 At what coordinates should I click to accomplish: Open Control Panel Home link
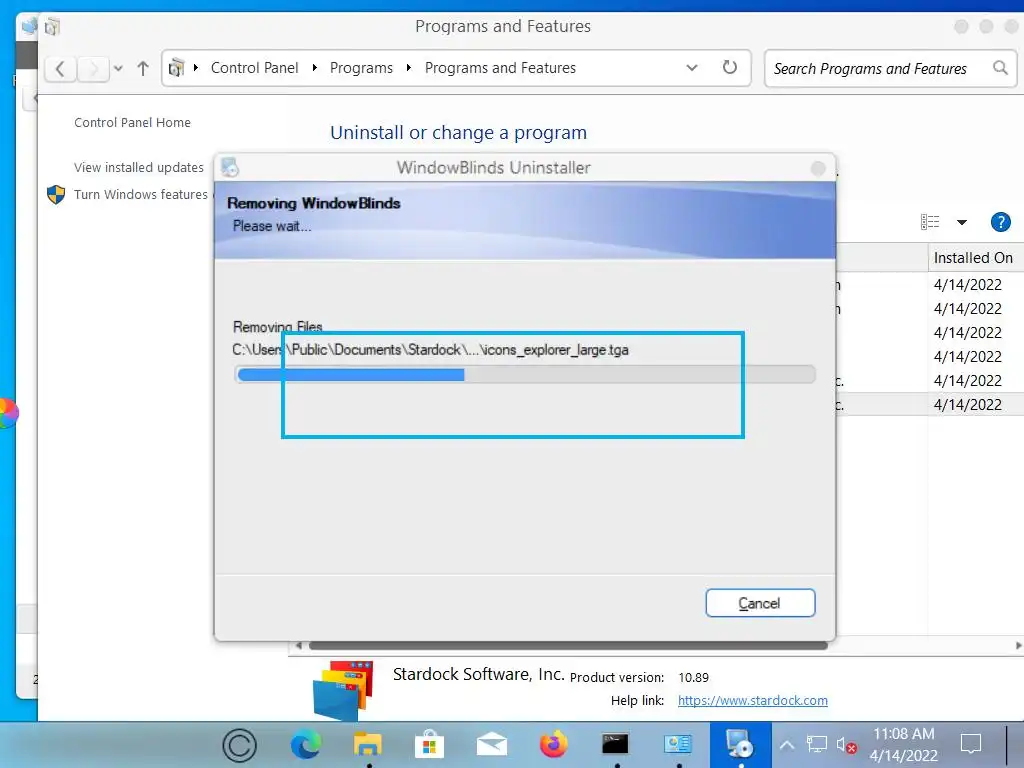point(133,123)
